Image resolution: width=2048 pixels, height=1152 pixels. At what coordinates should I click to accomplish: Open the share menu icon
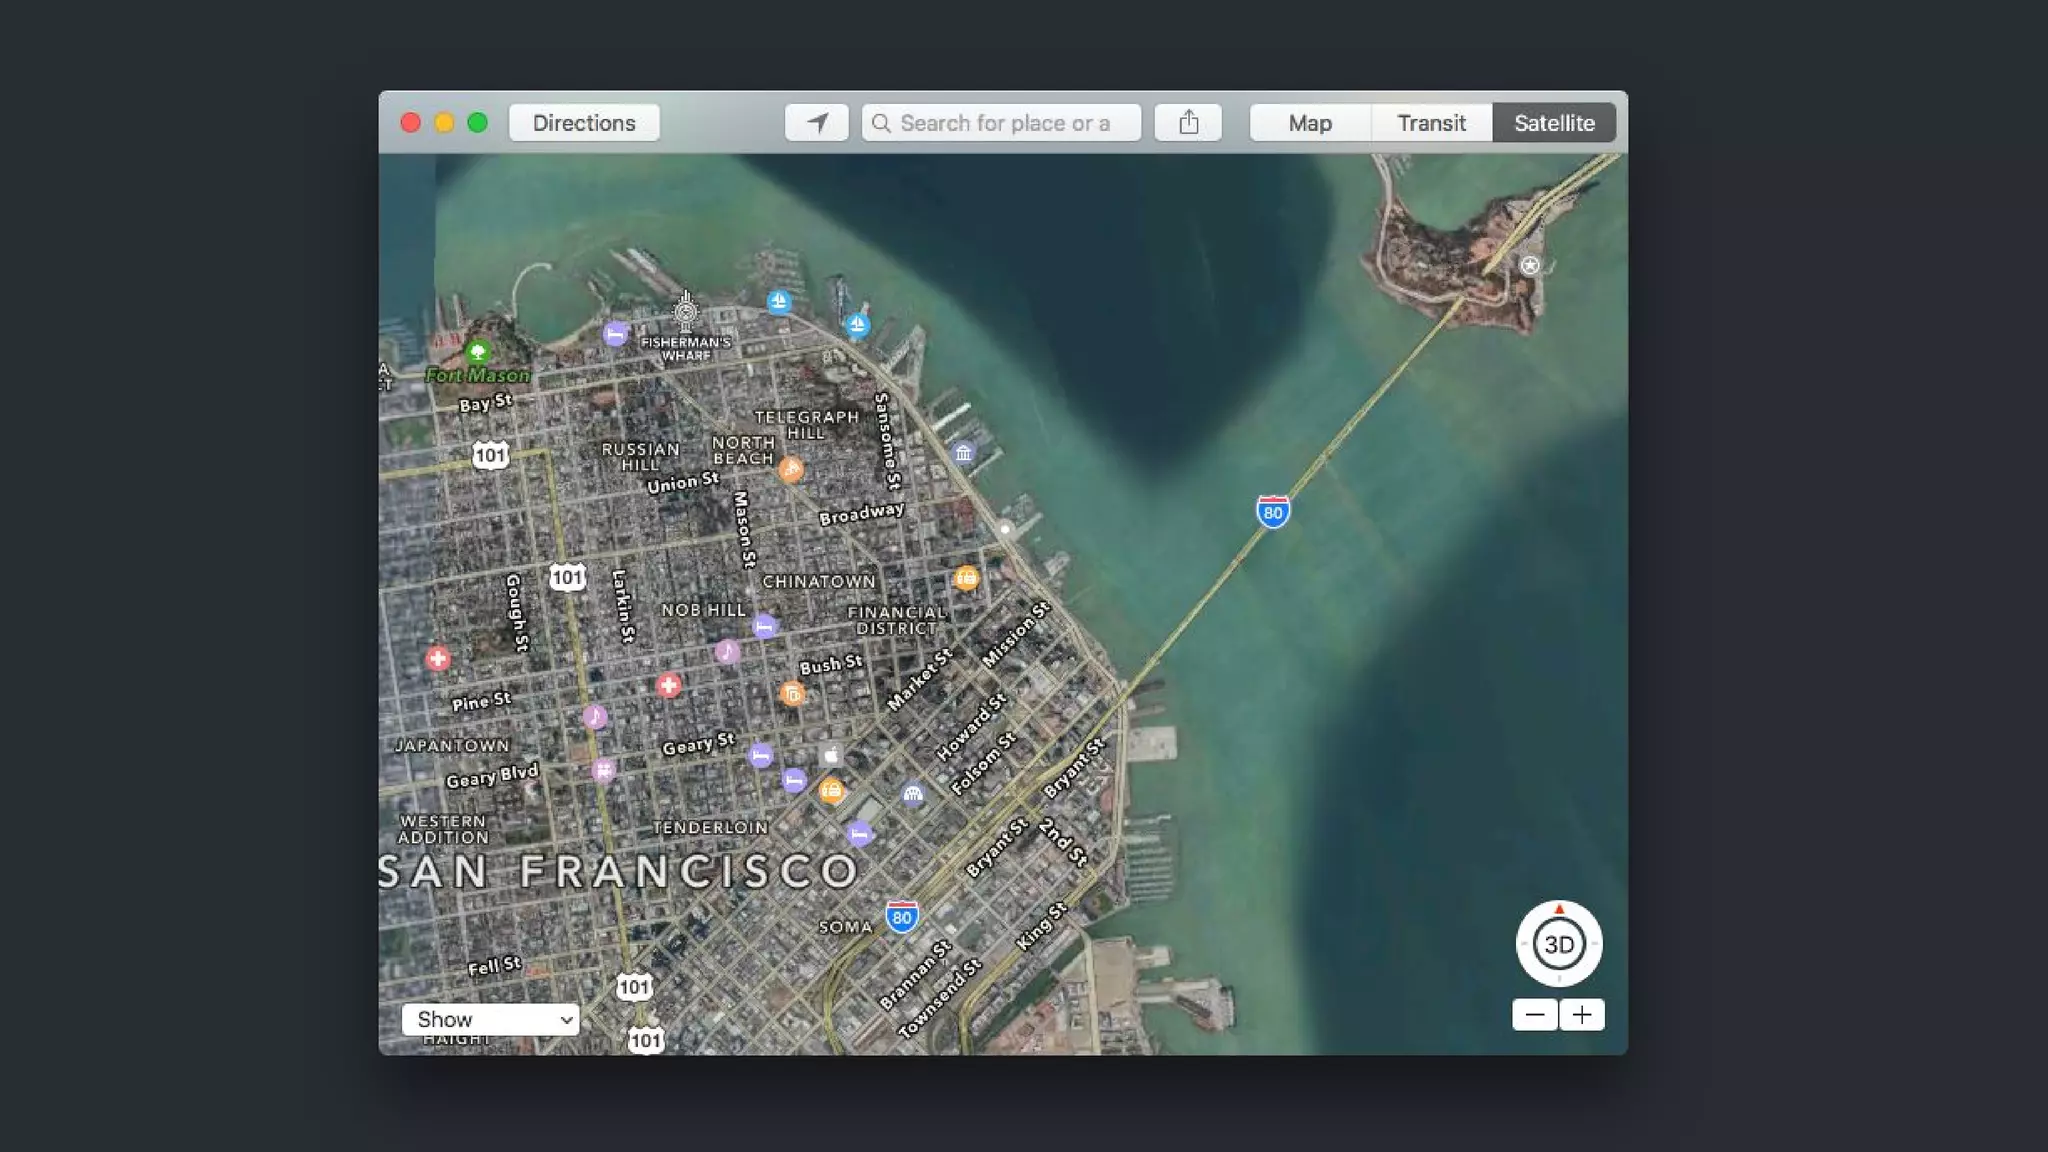coord(1188,123)
